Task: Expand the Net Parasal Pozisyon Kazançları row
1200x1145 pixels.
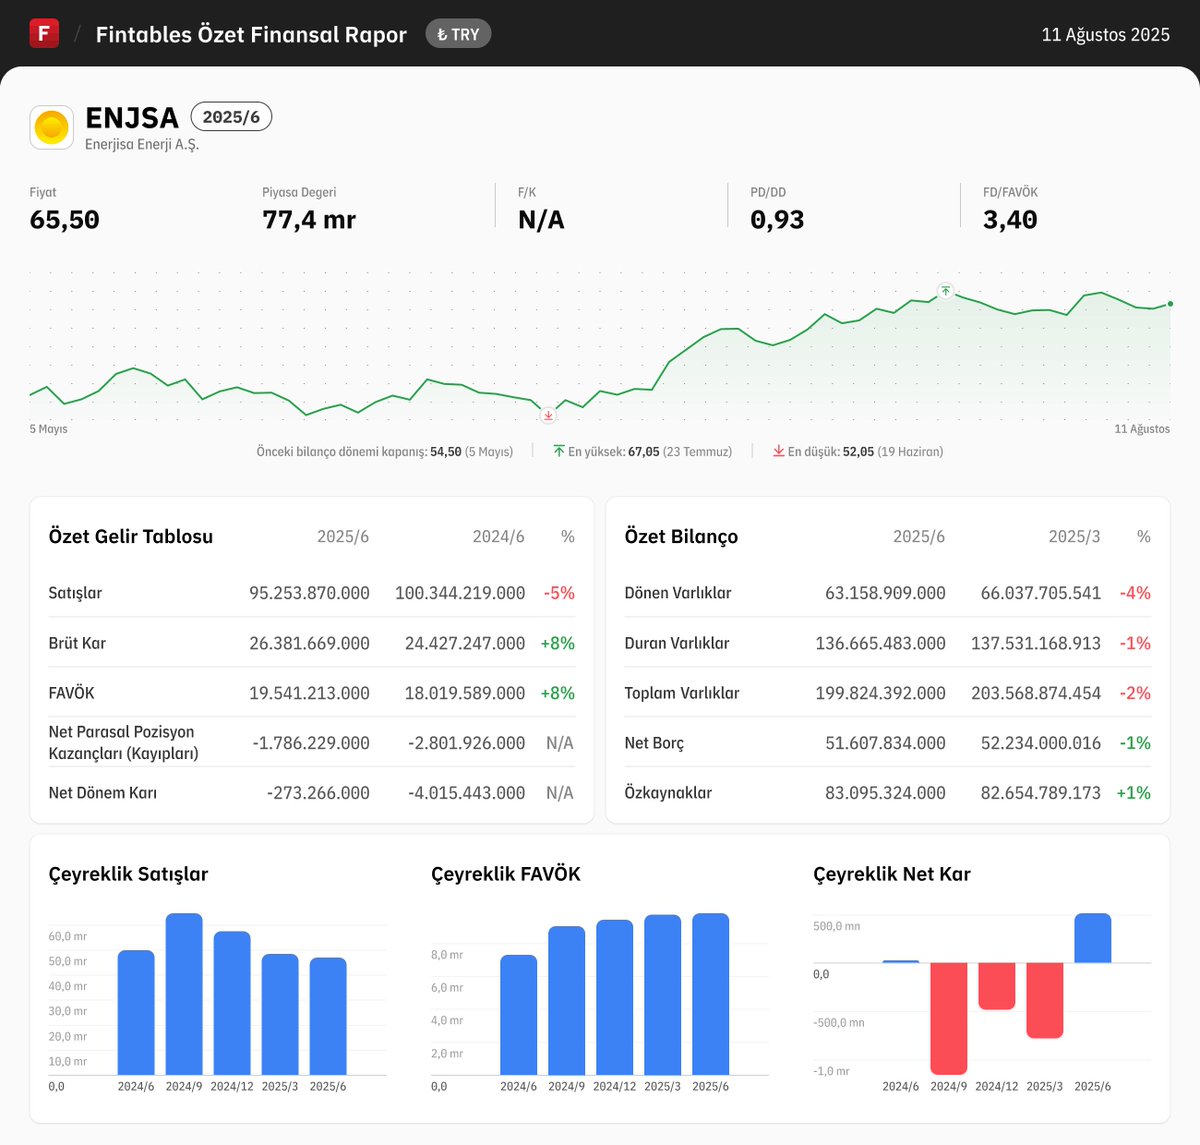Action: click(122, 742)
